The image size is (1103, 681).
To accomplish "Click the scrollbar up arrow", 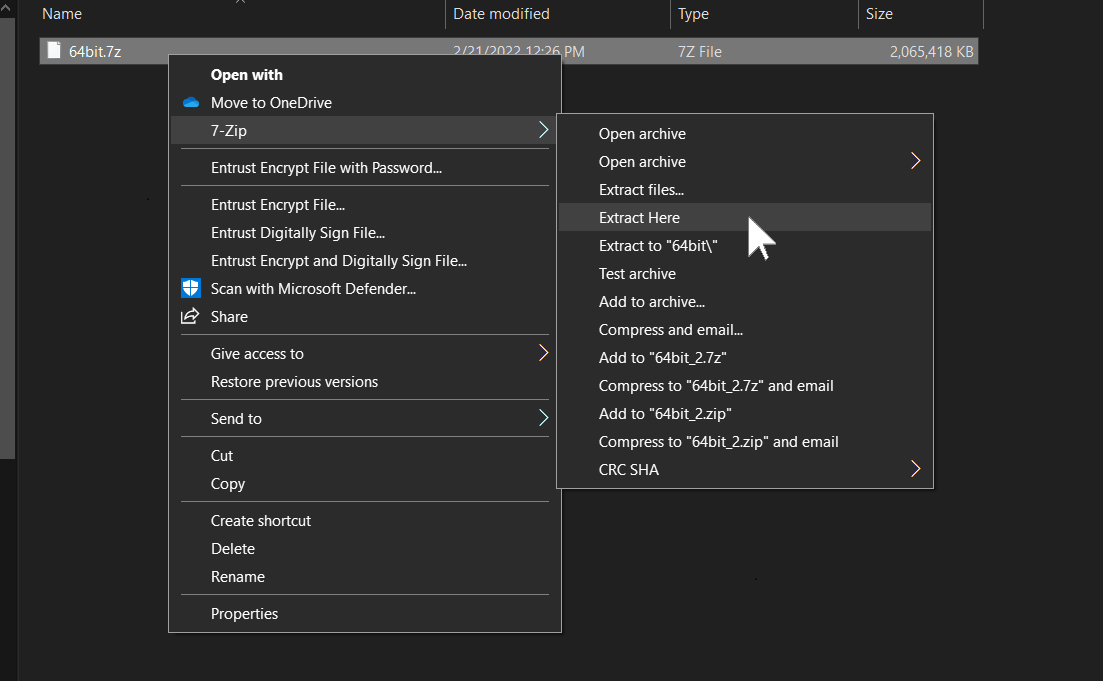I will point(6,6).
